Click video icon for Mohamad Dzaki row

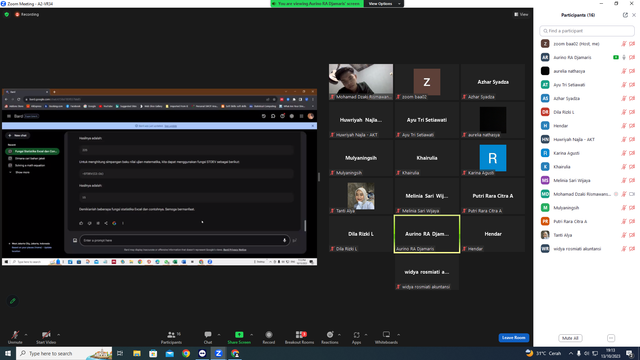click(x=632, y=194)
